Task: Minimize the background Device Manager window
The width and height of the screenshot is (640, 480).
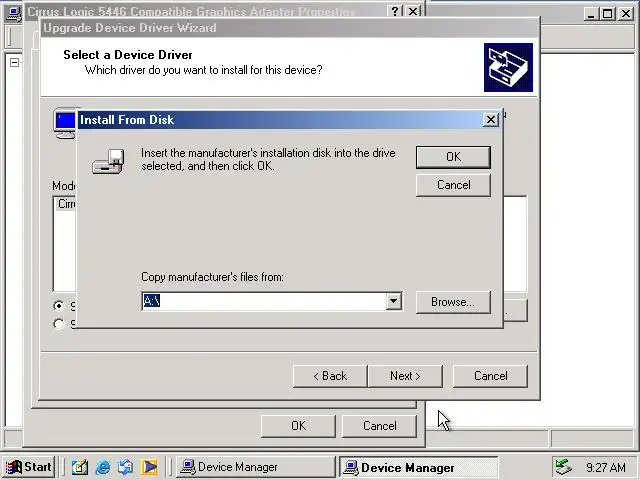Action: pyautogui.click(x=591, y=14)
